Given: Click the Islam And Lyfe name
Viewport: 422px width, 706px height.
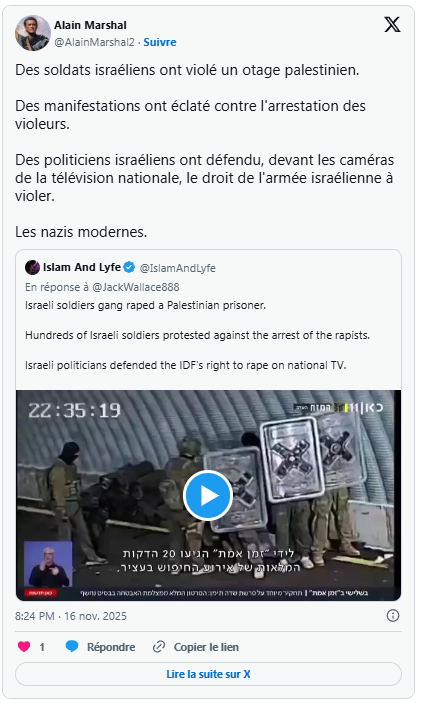Looking at the screenshot, I should pos(82,267).
